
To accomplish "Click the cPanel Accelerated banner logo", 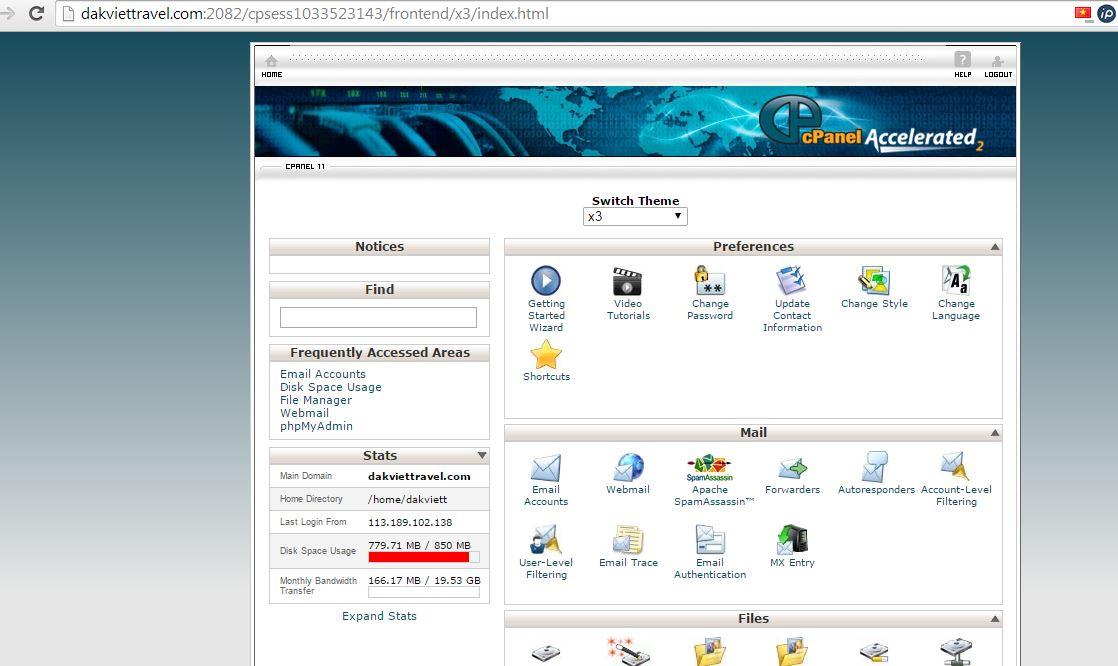I will [x=871, y=123].
